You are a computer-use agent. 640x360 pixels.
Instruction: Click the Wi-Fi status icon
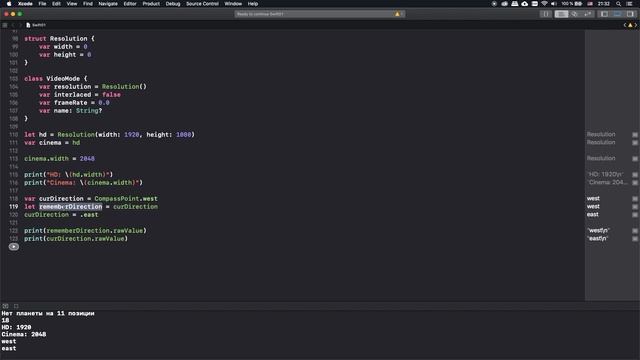tap(544, 4)
